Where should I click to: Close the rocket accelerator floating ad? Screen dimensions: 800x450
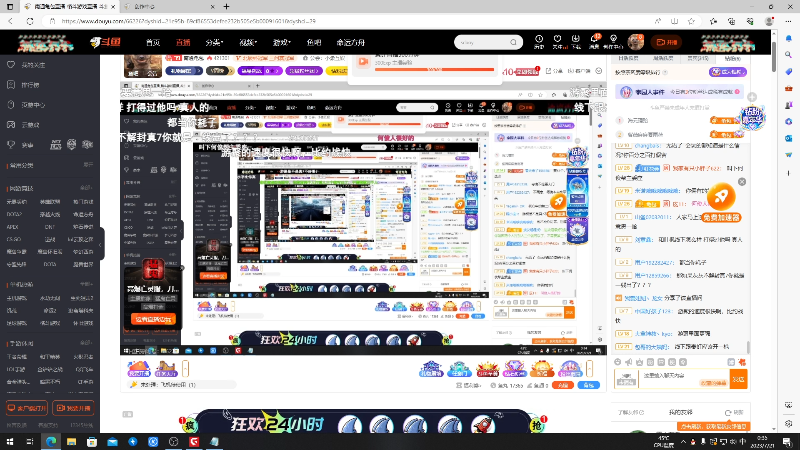click(742, 182)
